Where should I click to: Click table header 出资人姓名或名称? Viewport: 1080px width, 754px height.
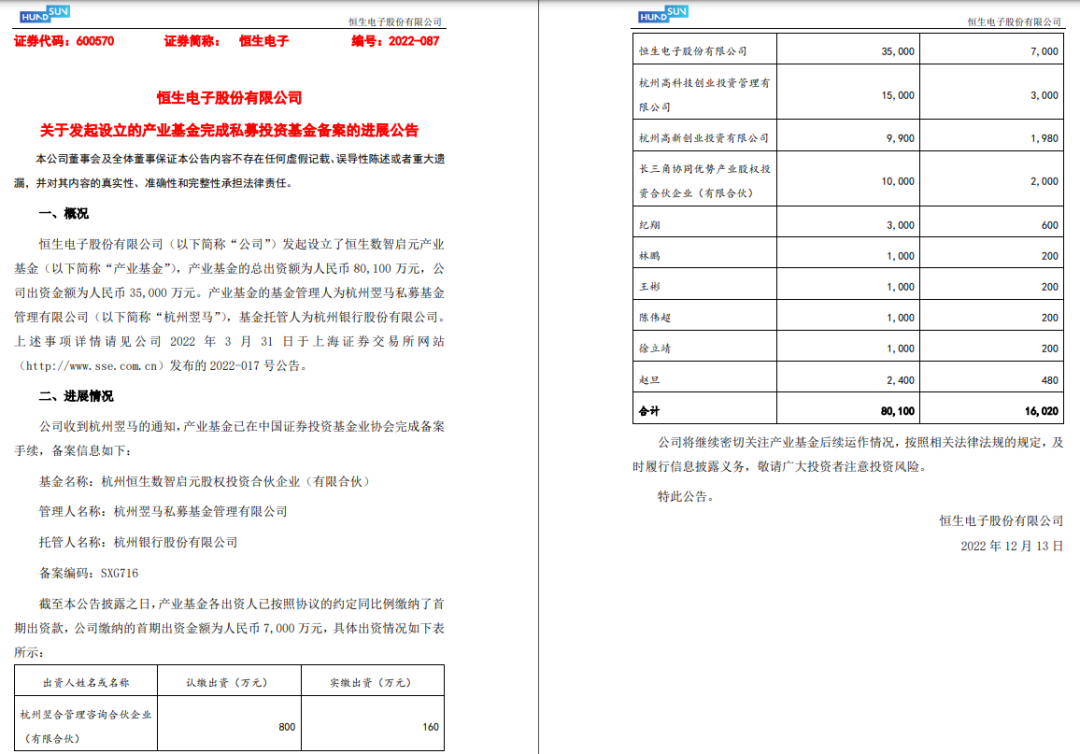coord(86,682)
